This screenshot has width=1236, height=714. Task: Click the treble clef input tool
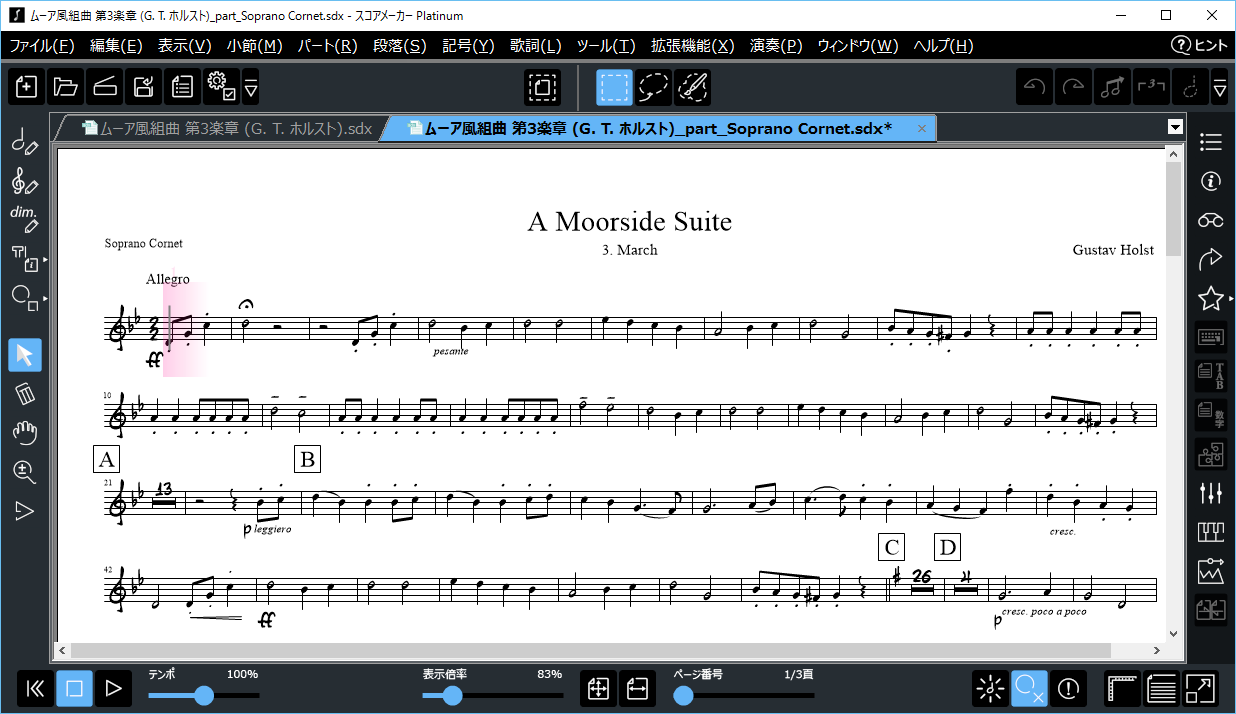pyautogui.click(x=25, y=182)
